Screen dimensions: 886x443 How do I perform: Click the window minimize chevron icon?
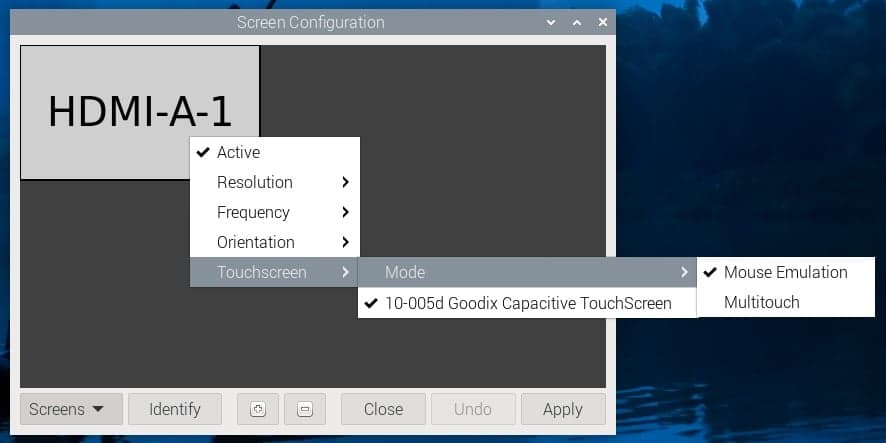tap(551, 23)
